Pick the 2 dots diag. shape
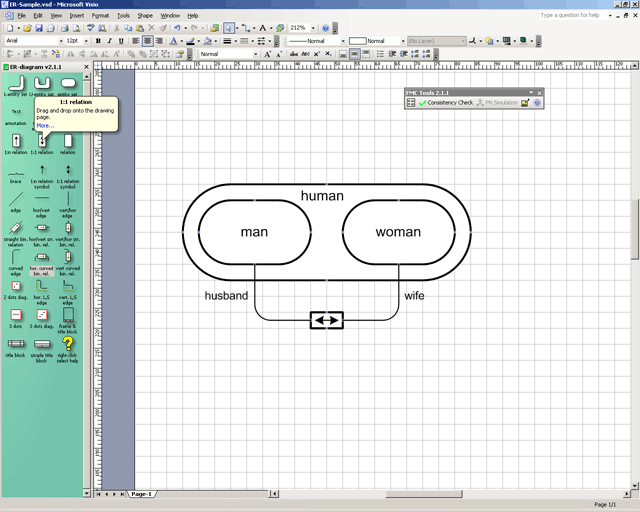This screenshot has width=640, height=512. pos(16,286)
